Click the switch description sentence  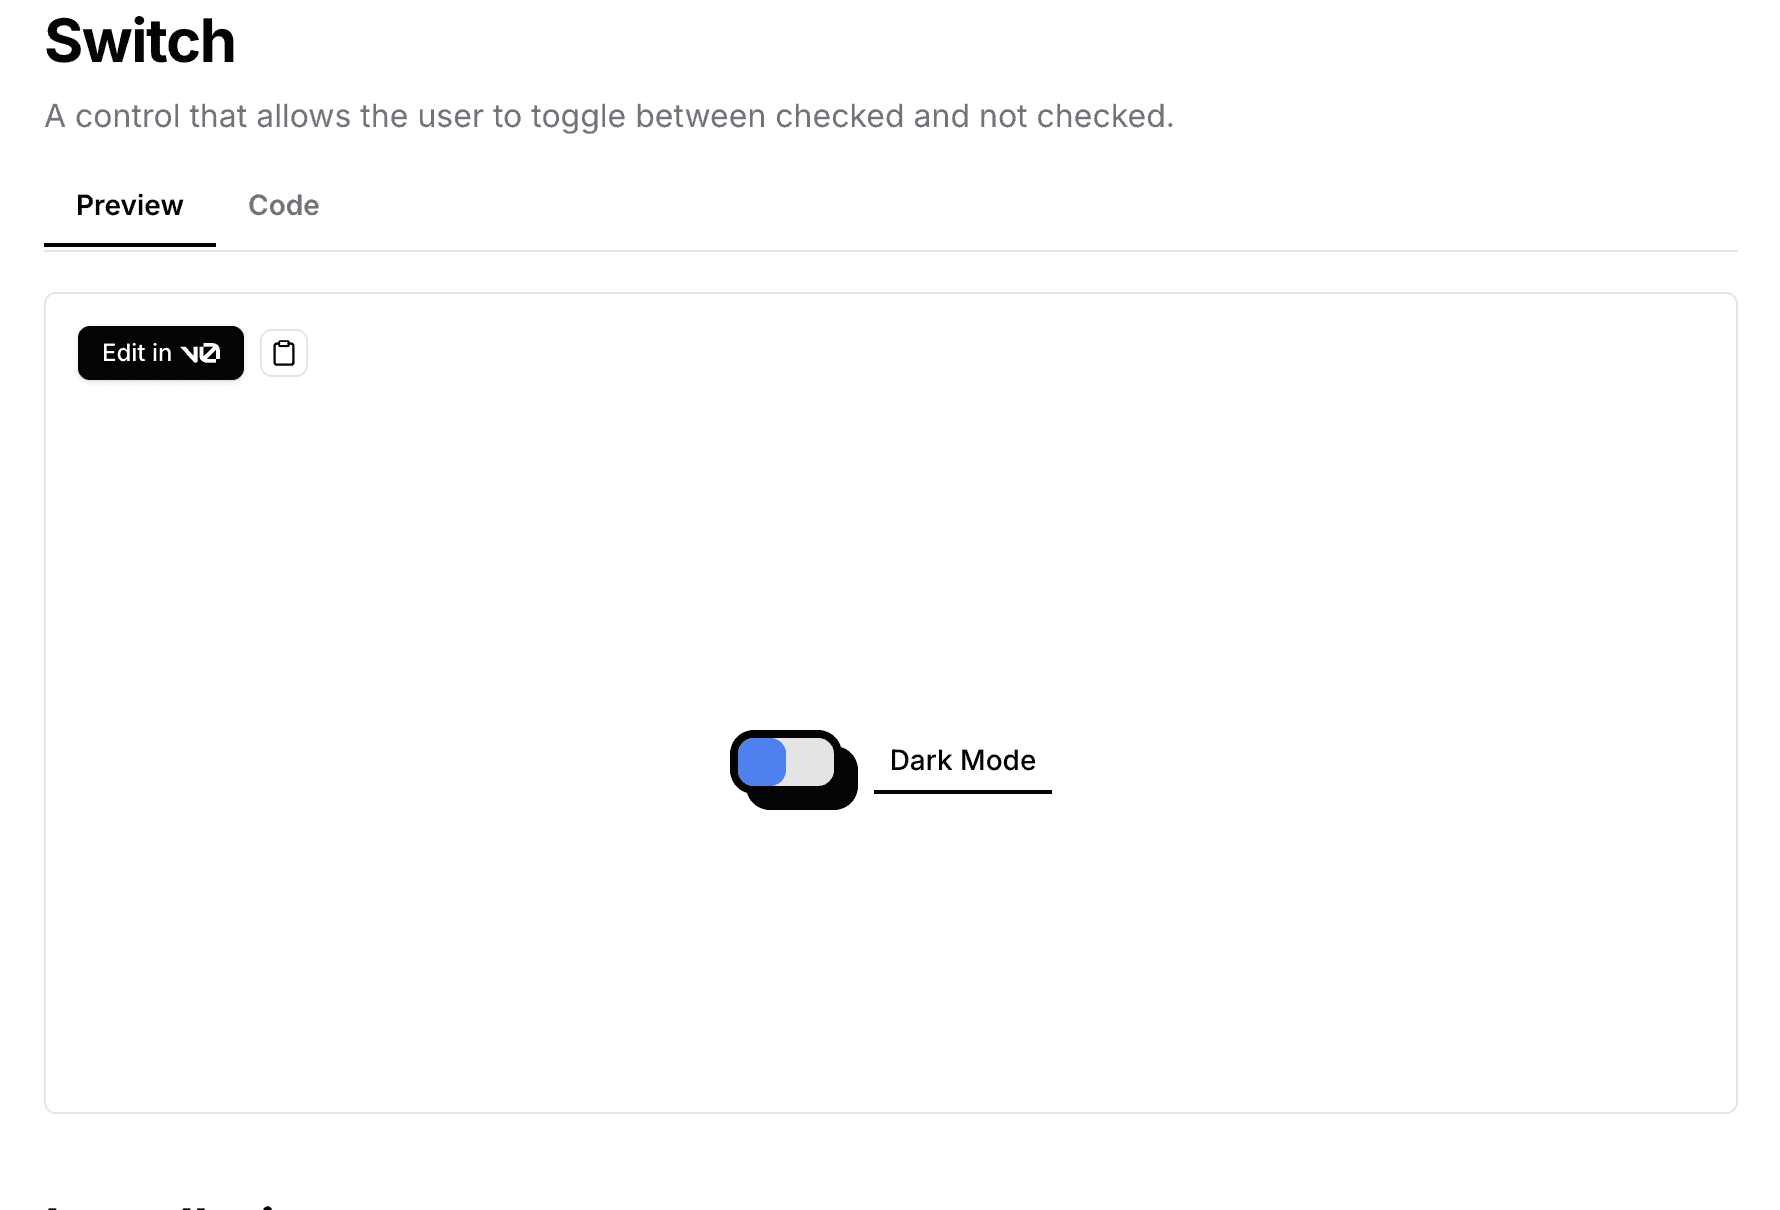(x=609, y=116)
